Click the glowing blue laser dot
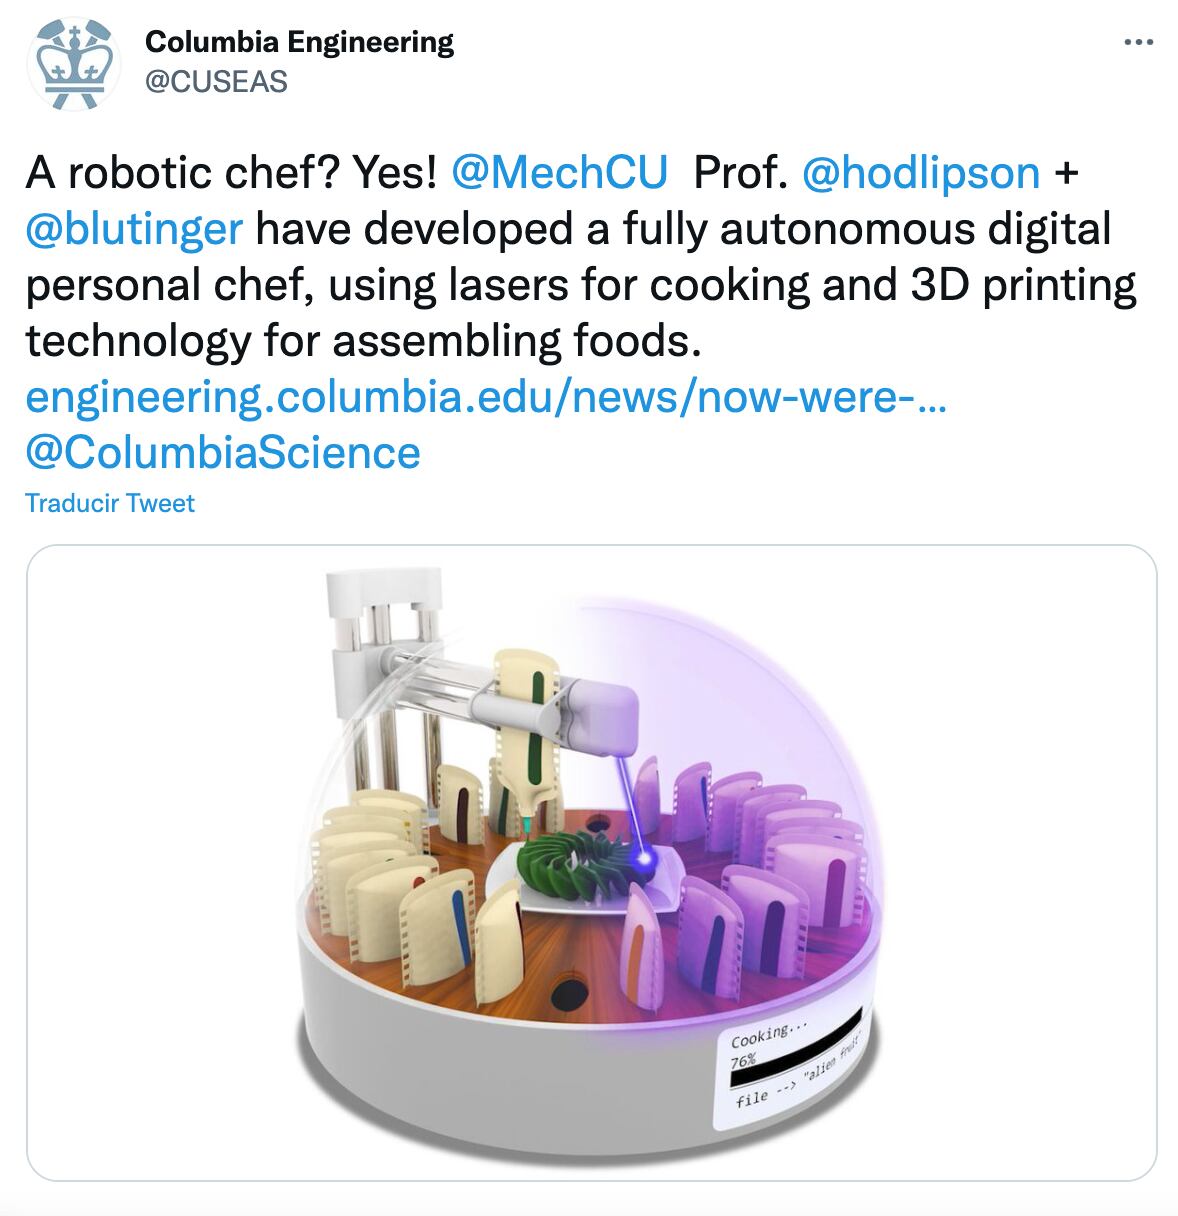 pyautogui.click(x=645, y=857)
